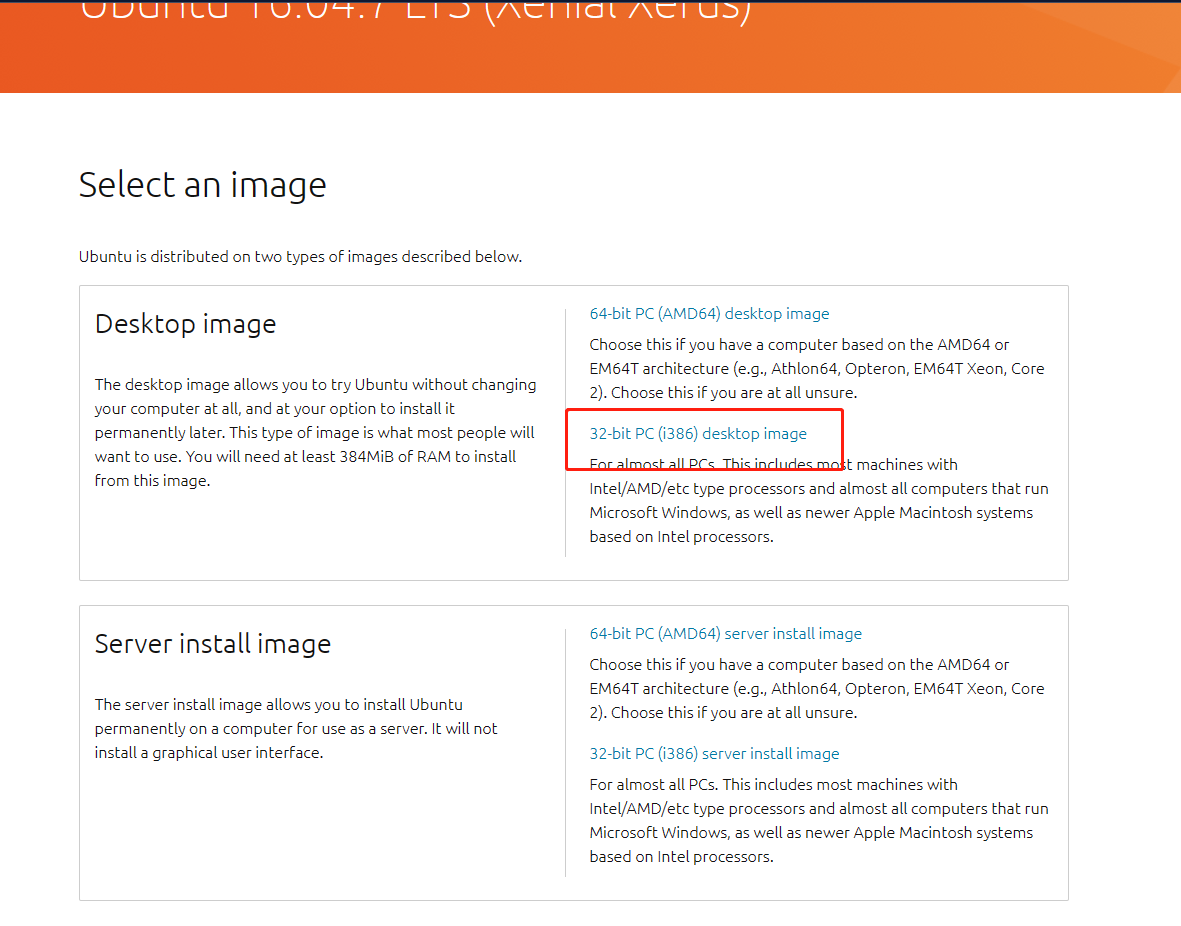The image size is (1181, 926).
Task: Click the 'Desktop image' section heading
Action: coord(185,324)
